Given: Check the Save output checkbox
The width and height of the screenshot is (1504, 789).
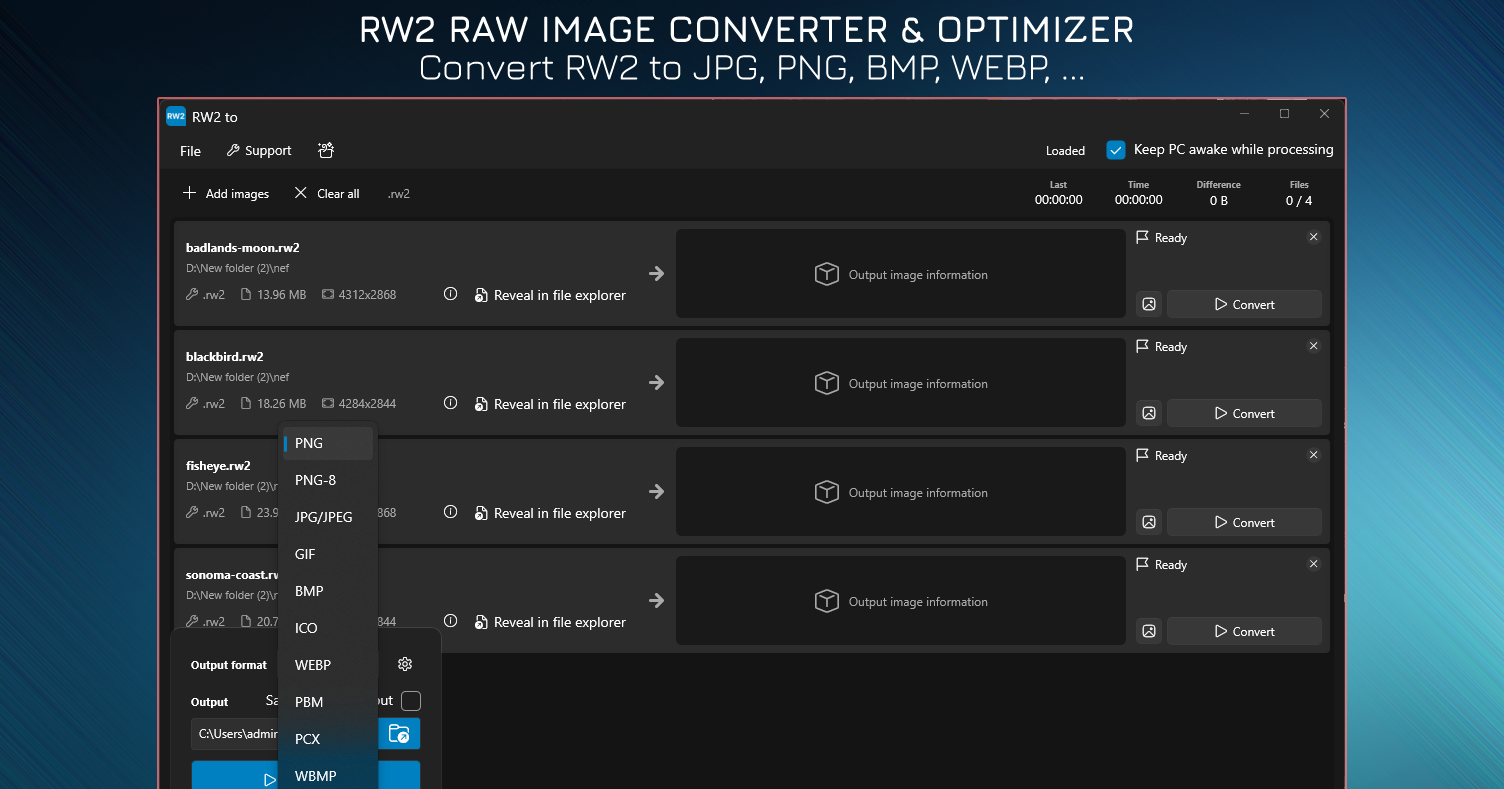Looking at the screenshot, I should point(410,701).
